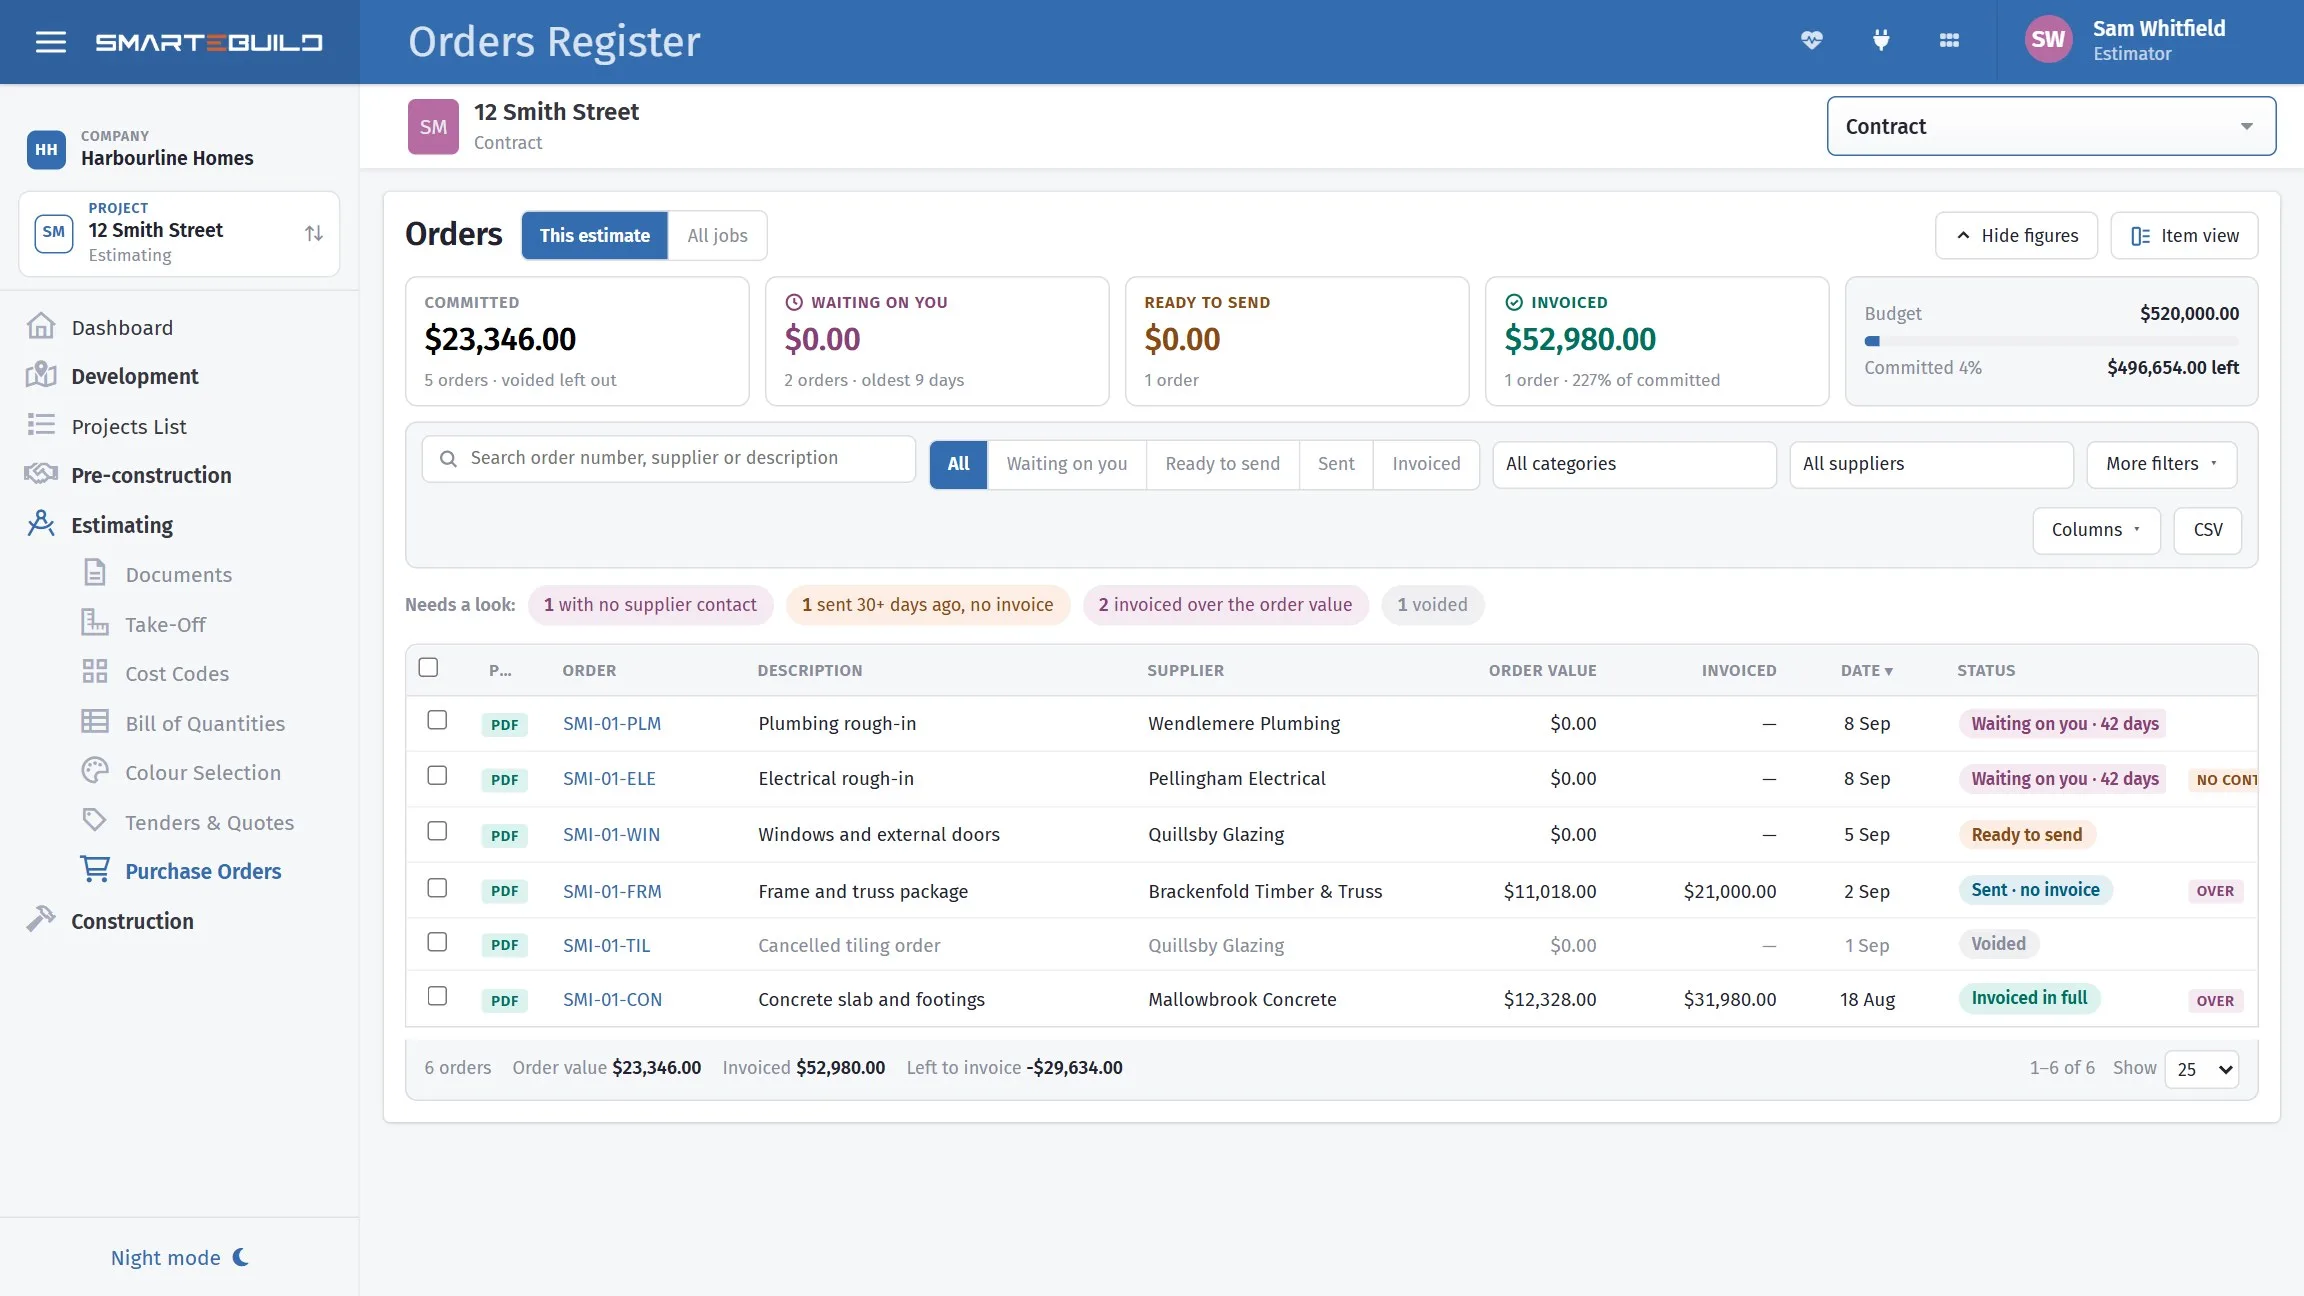2304x1296 pixels.
Task: Filter orders by Invoiced tab
Action: (1426, 464)
